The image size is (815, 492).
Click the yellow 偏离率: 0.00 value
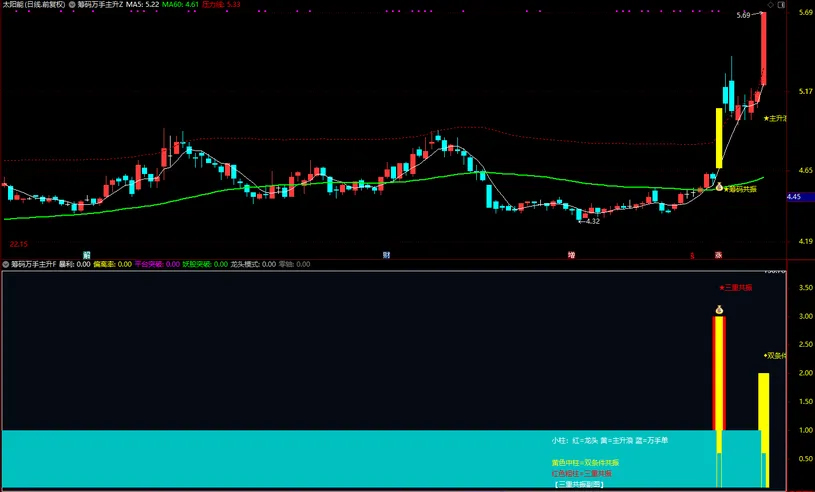pos(112,264)
